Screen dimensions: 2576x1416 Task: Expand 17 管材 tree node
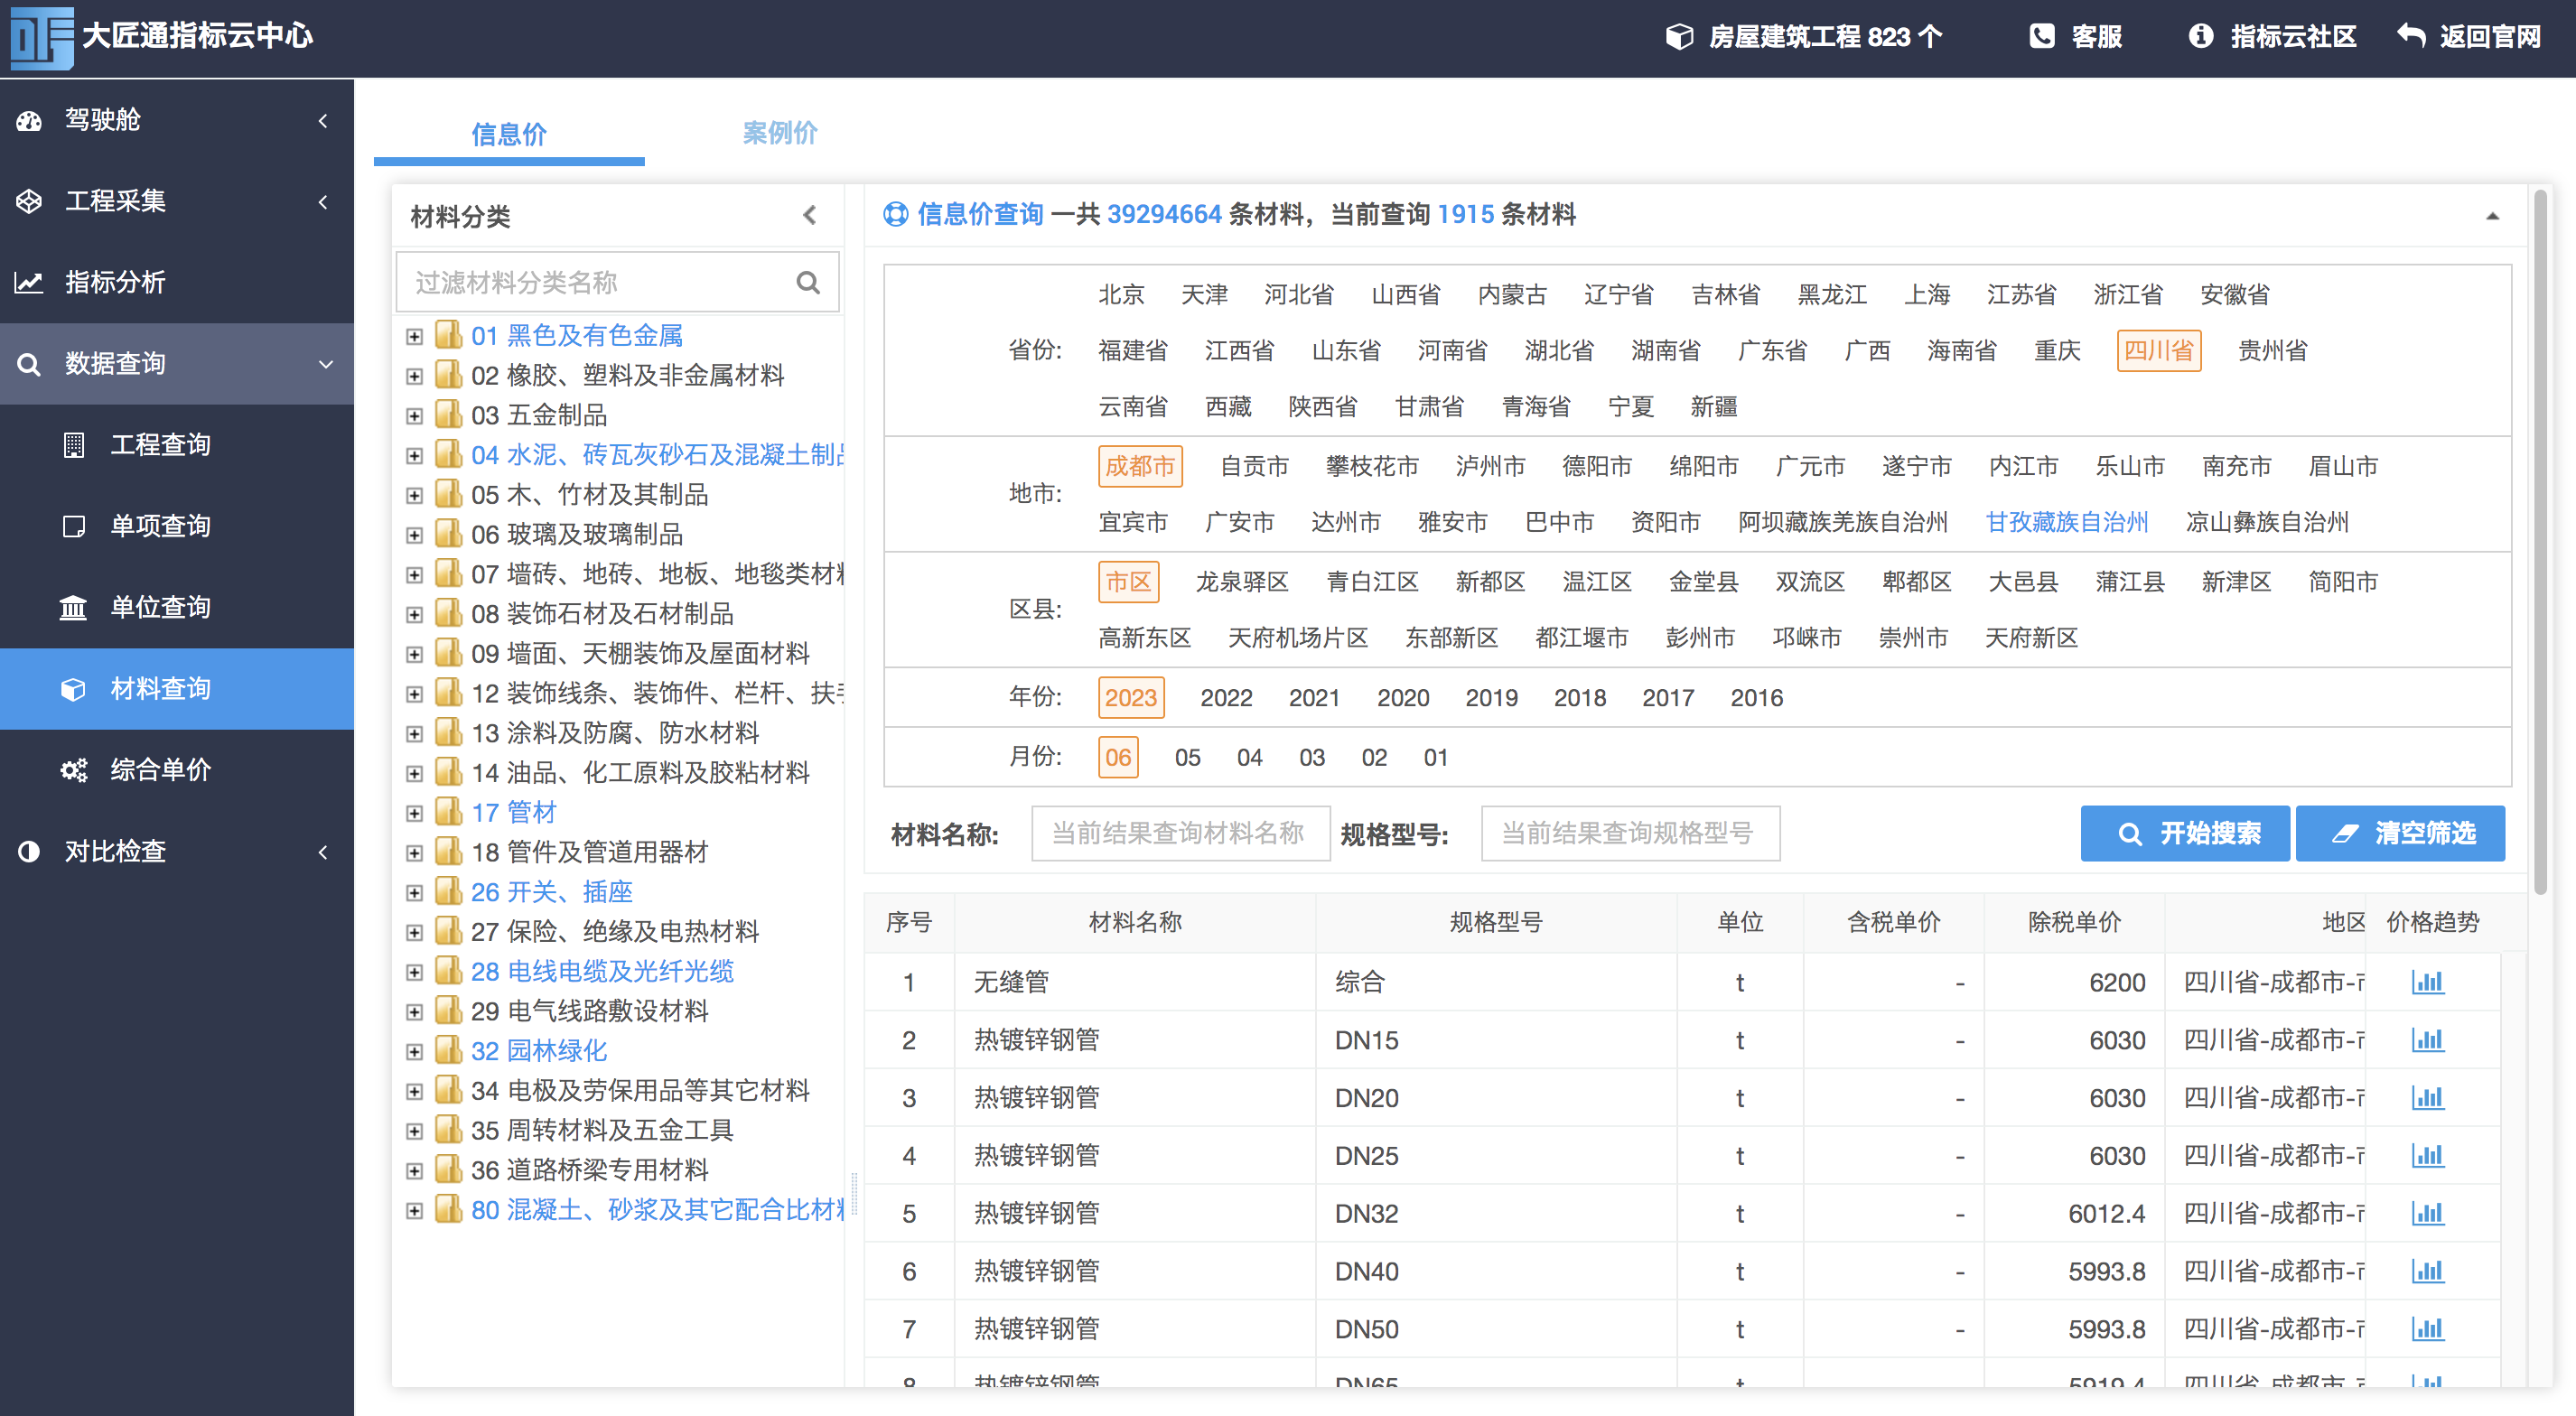click(415, 814)
